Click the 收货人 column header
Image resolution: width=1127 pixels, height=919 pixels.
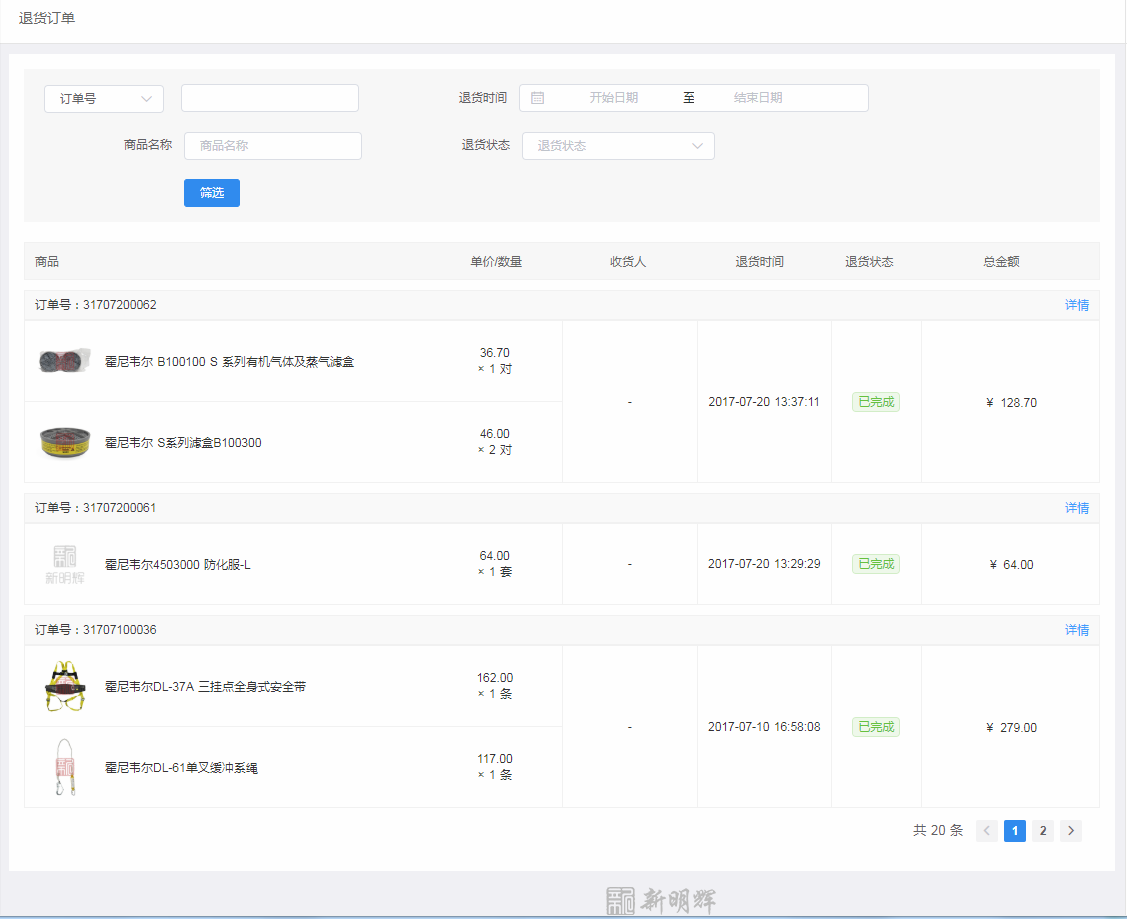(x=628, y=262)
